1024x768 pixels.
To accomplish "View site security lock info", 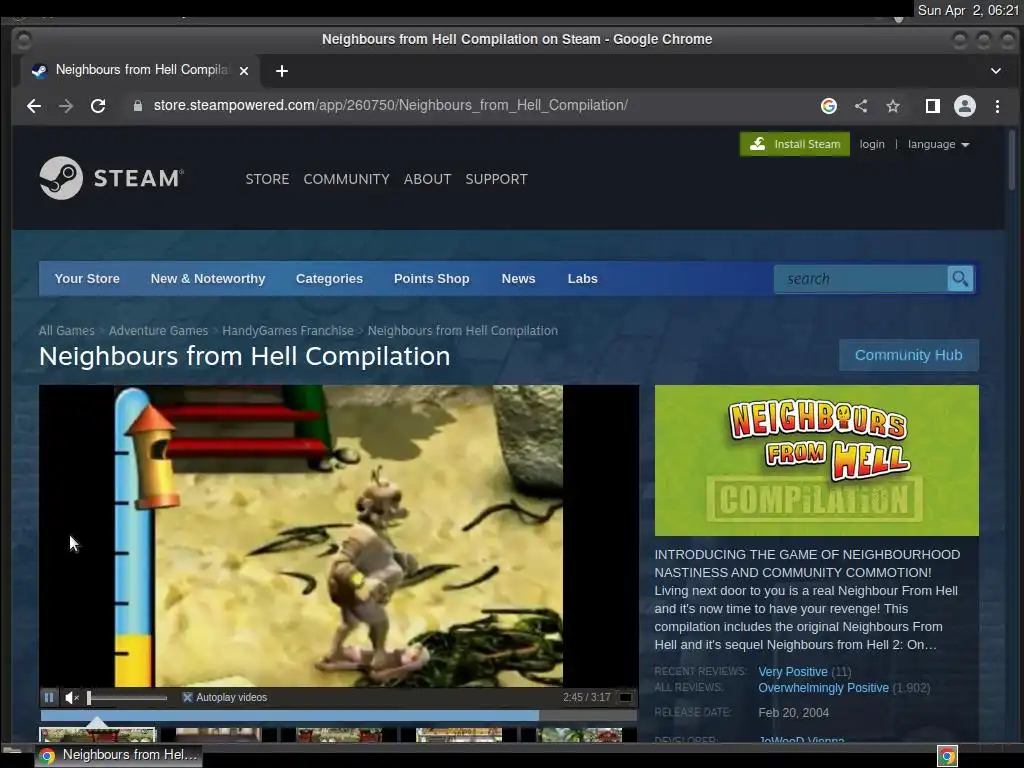I will pos(138,106).
